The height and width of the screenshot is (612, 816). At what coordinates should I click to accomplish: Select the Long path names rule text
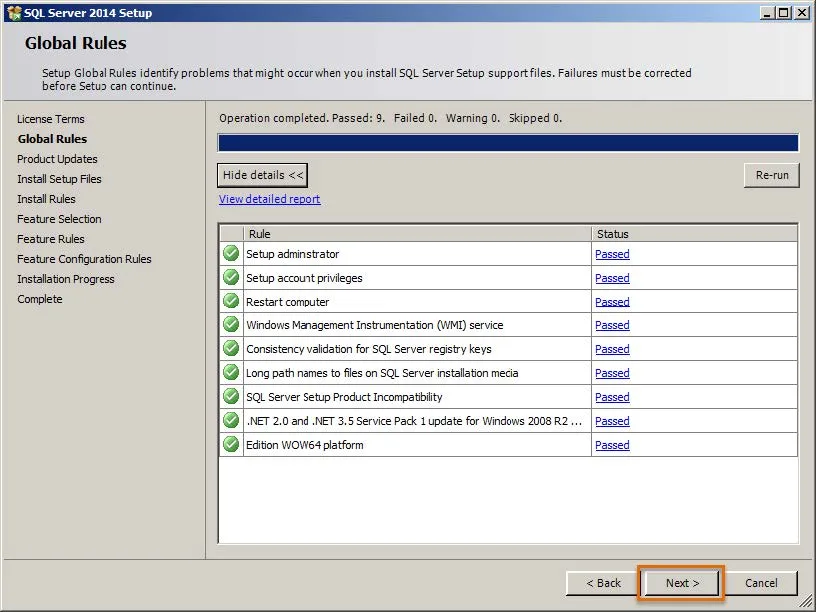point(382,373)
